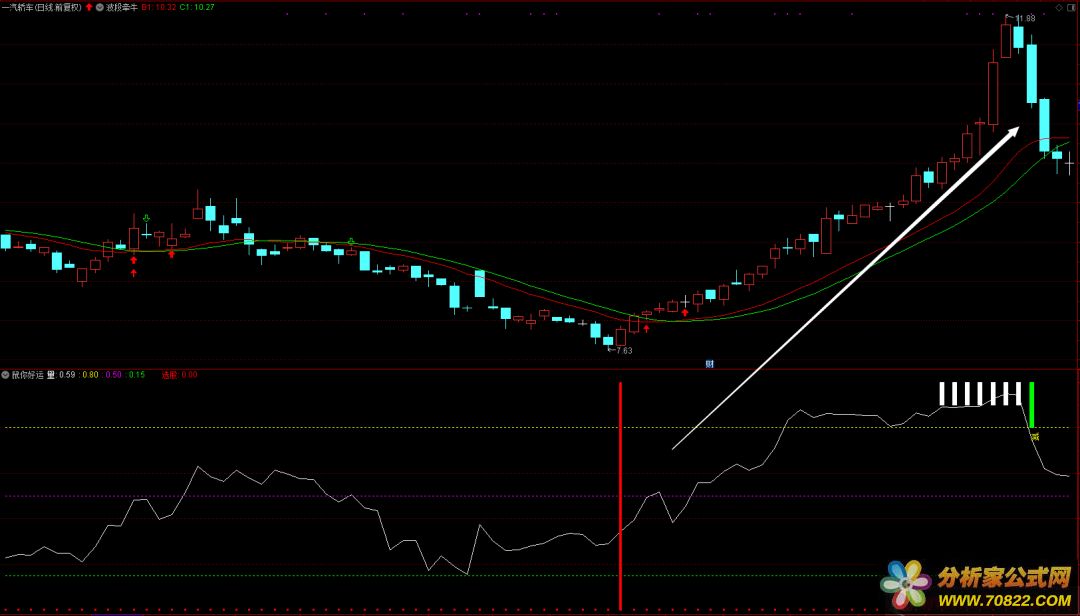Click the colorful flower logo of 分析家公式网

pyautogui.click(x=906, y=585)
